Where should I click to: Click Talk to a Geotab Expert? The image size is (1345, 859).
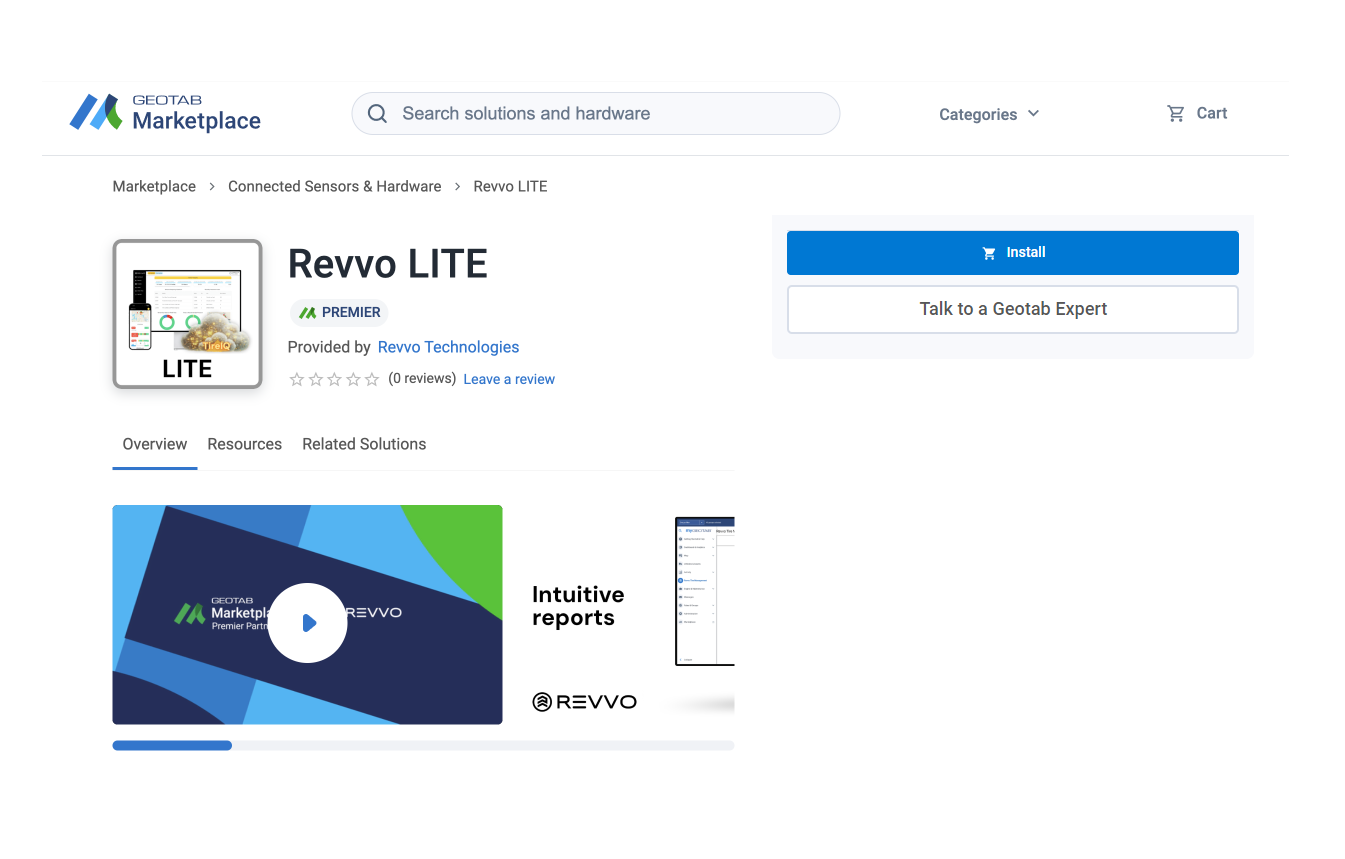click(x=1012, y=309)
